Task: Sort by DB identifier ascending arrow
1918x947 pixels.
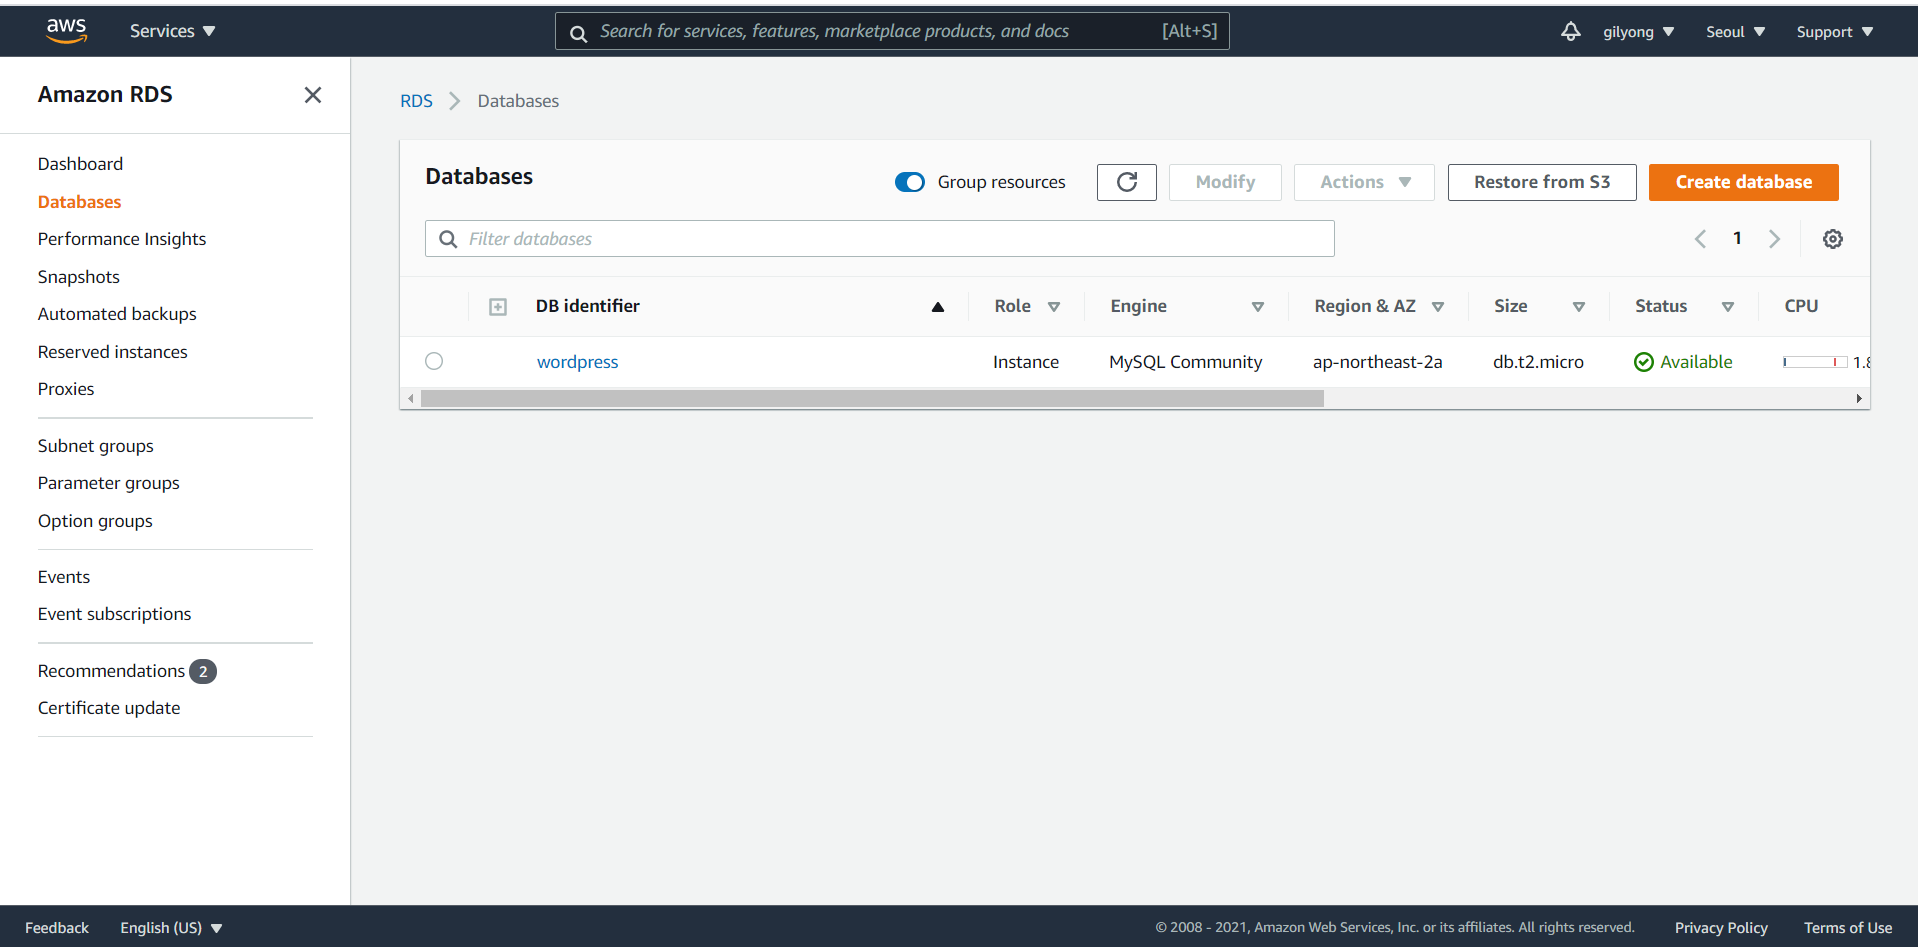Action: tap(938, 307)
